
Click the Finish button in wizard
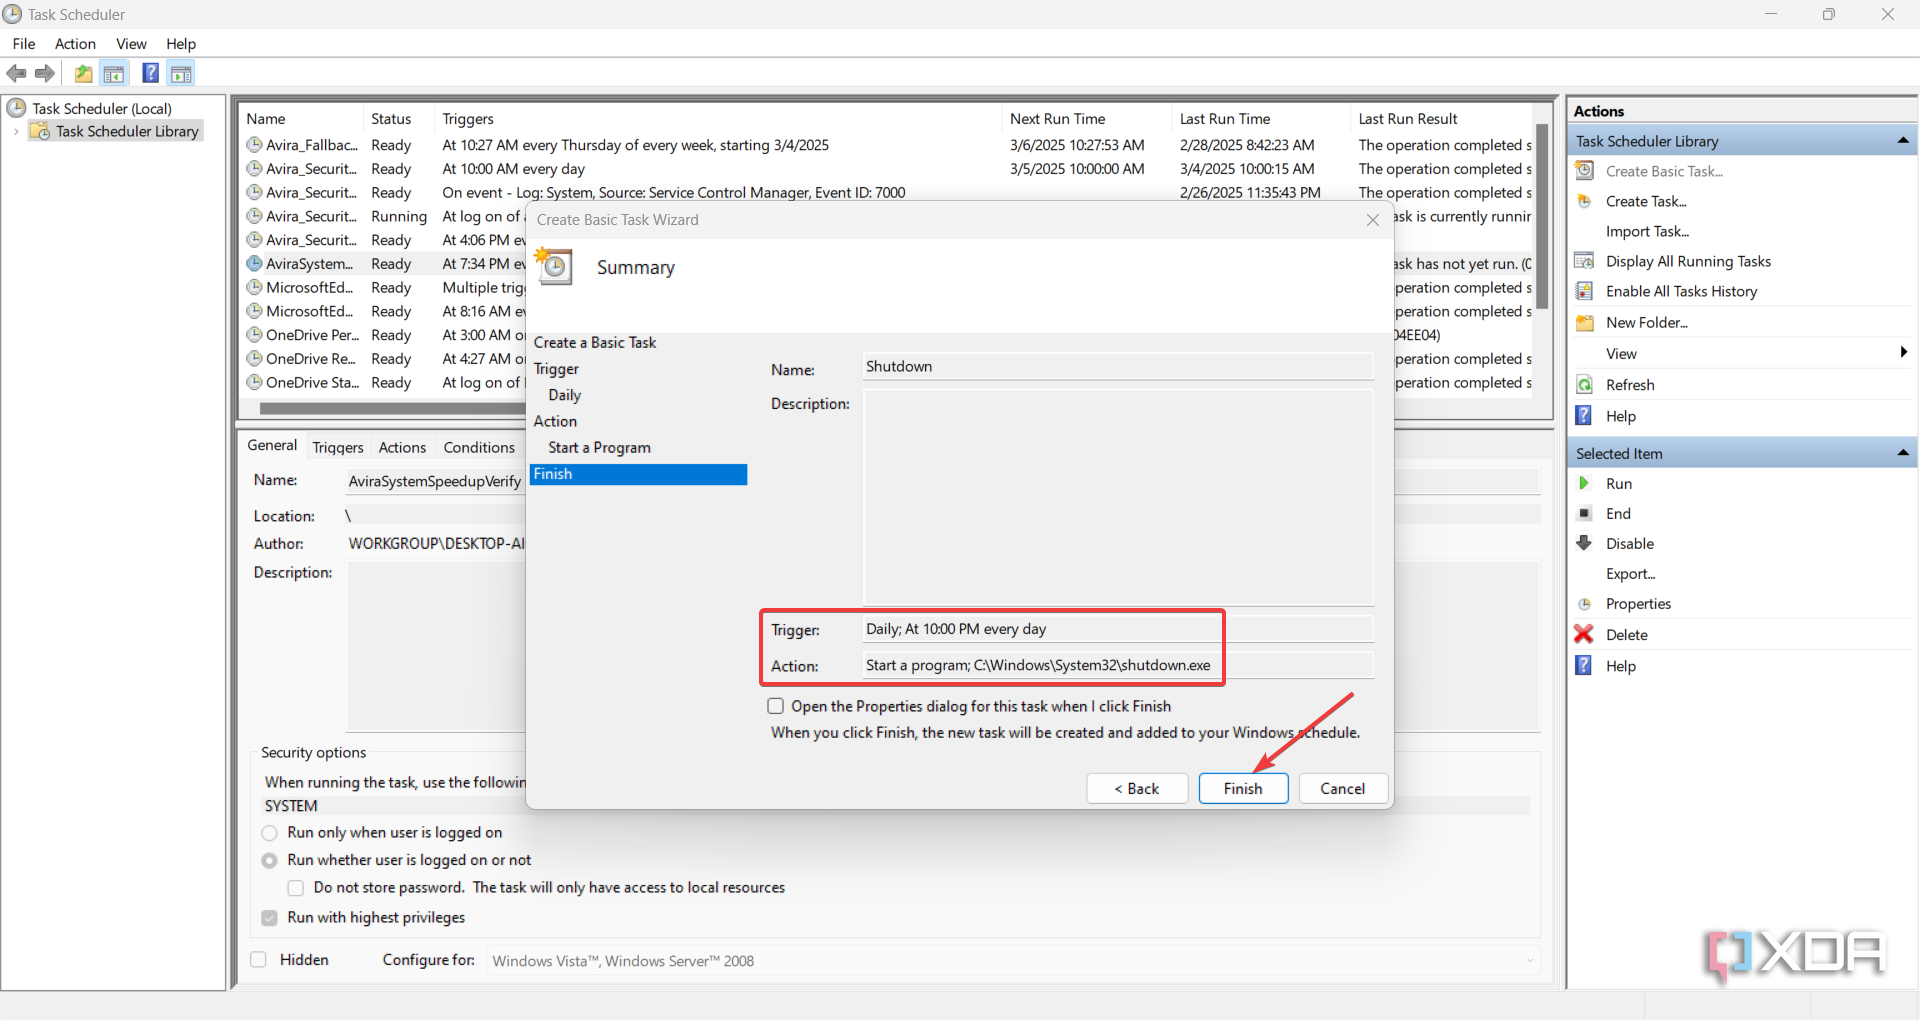click(1243, 788)
